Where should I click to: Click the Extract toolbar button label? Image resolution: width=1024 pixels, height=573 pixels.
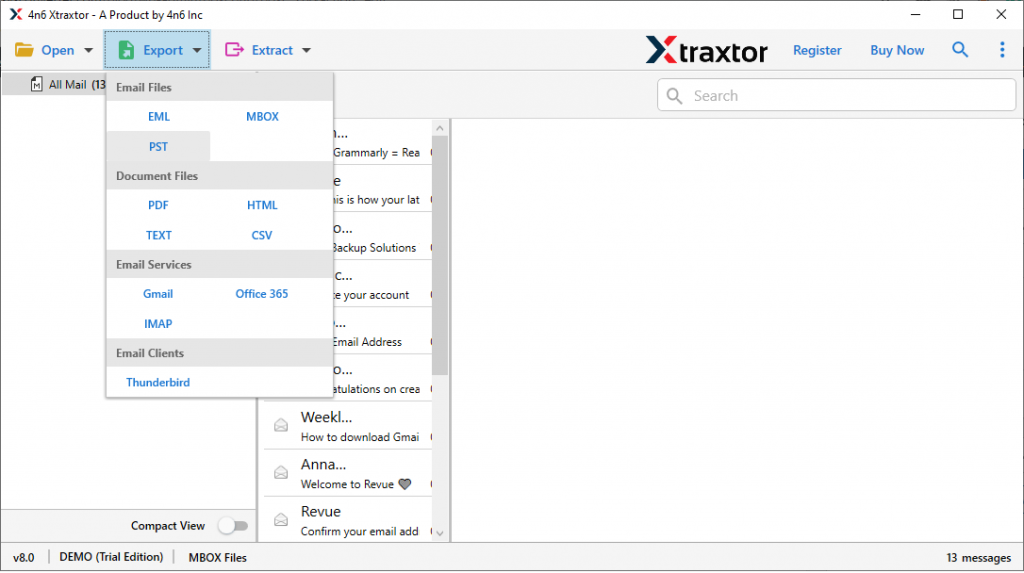coord(272,50)
